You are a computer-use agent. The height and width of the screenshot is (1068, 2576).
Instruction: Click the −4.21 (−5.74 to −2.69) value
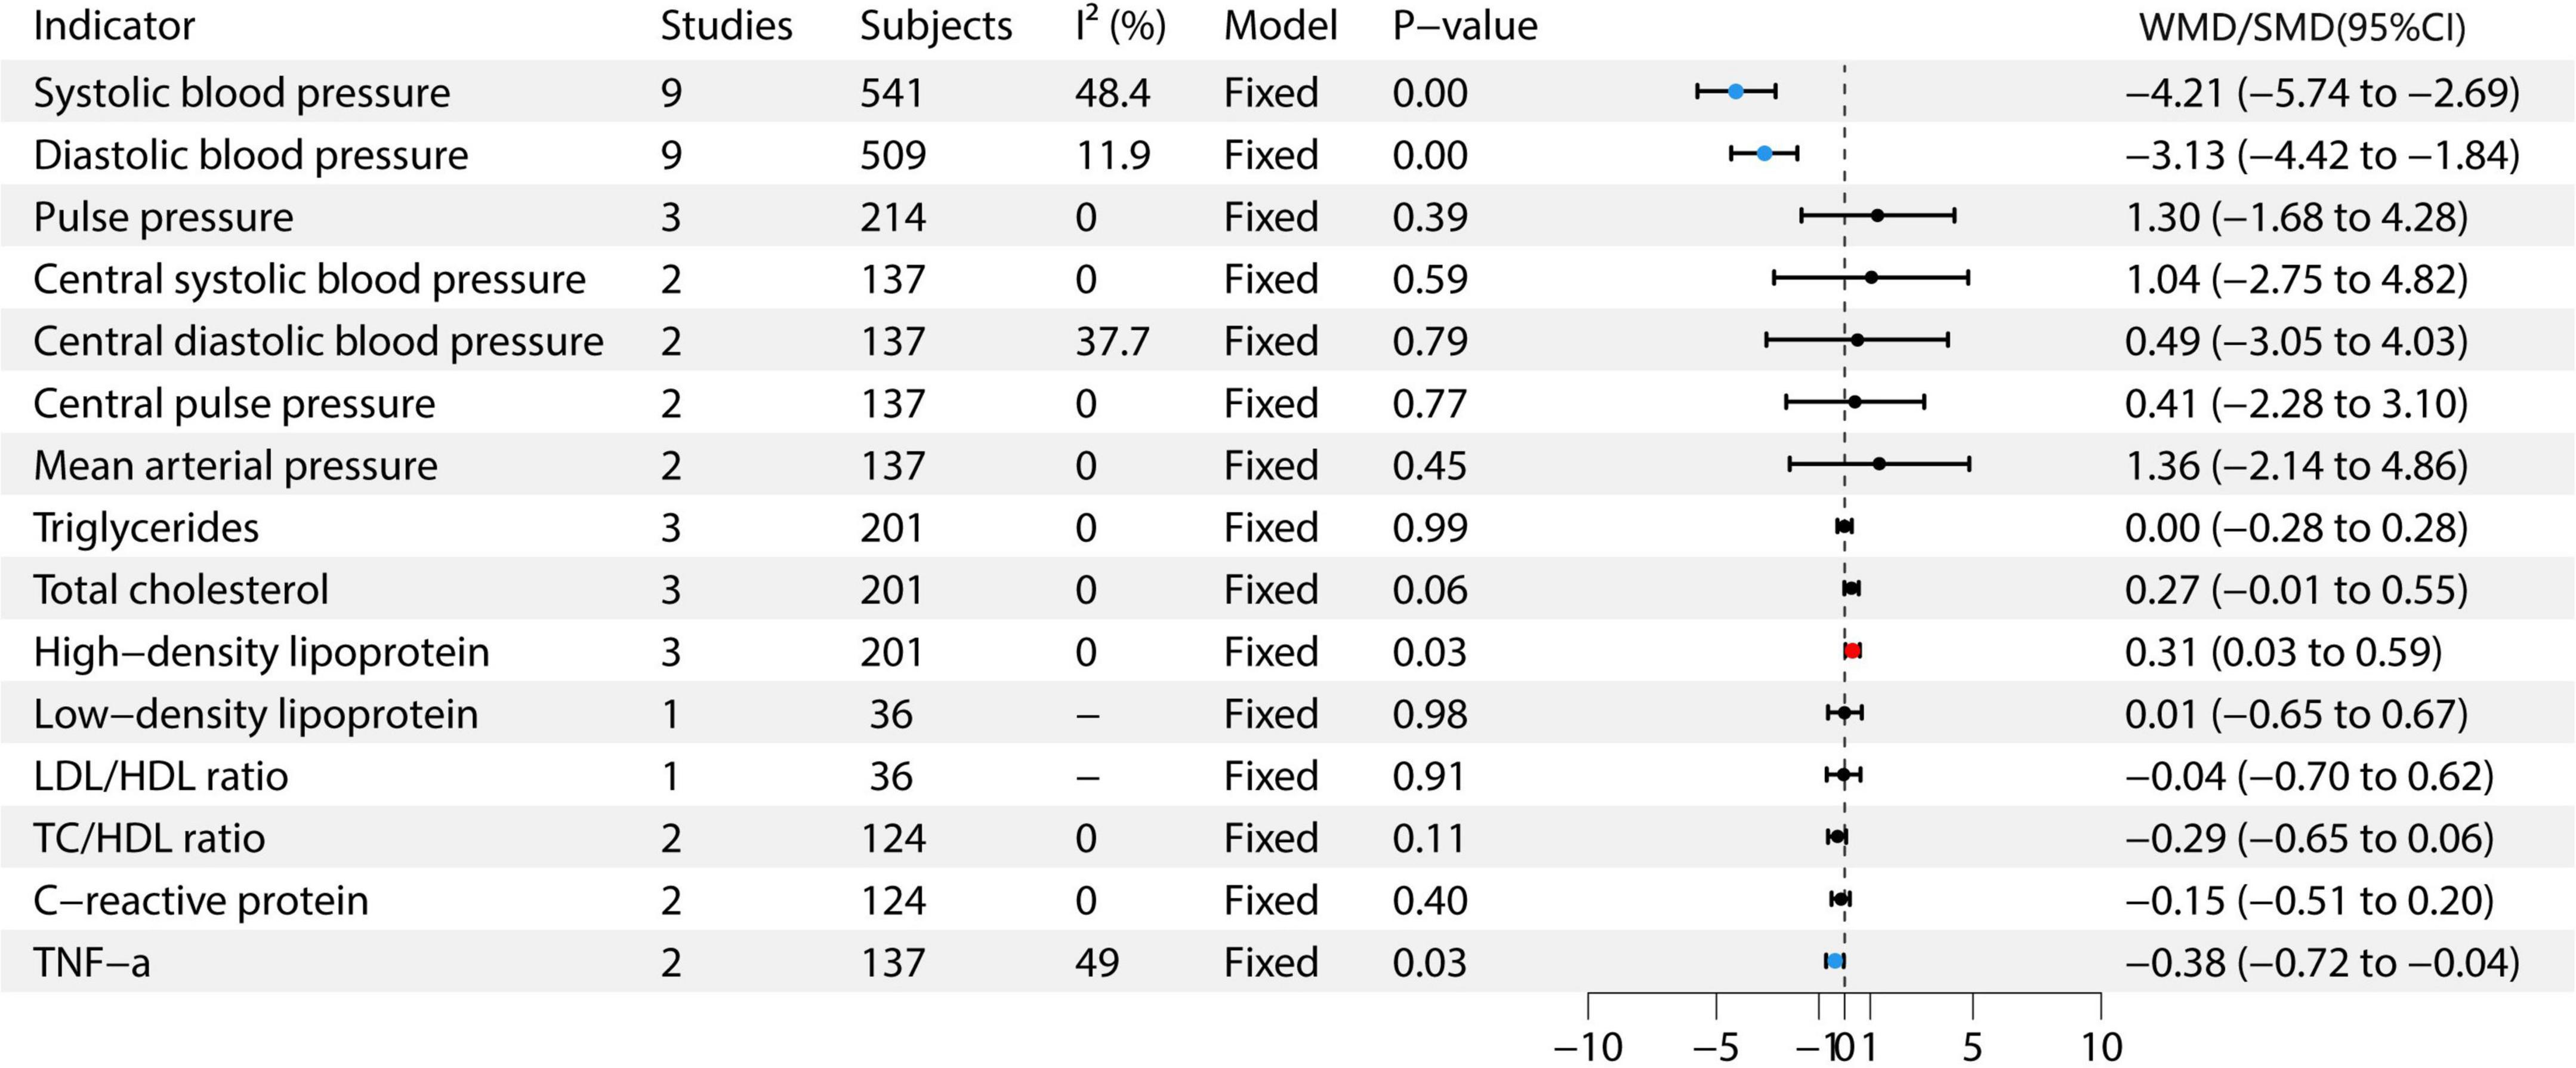(x=2322, y=93)
